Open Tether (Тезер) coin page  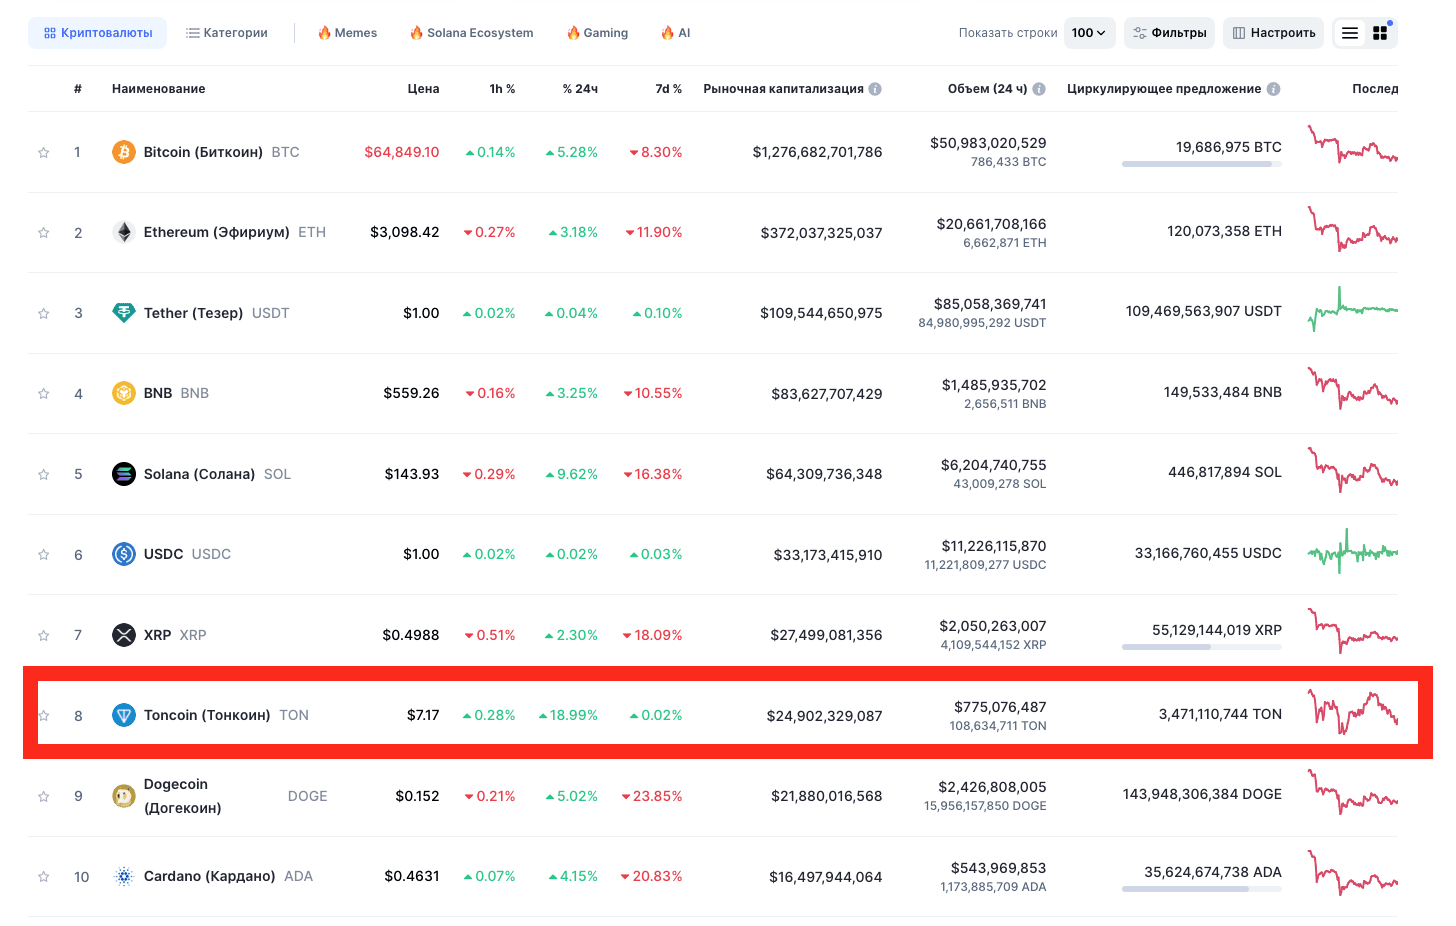(193, 313)
